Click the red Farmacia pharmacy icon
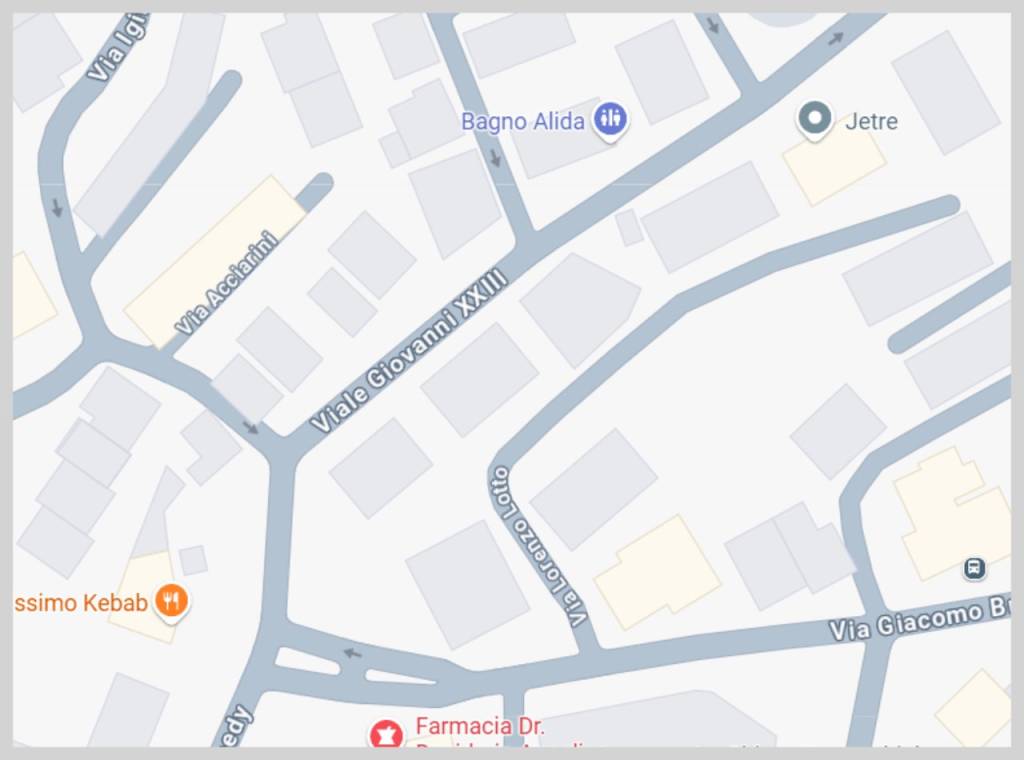The image size is (1024, 760). pyautogui.click(x=387, y=735)
